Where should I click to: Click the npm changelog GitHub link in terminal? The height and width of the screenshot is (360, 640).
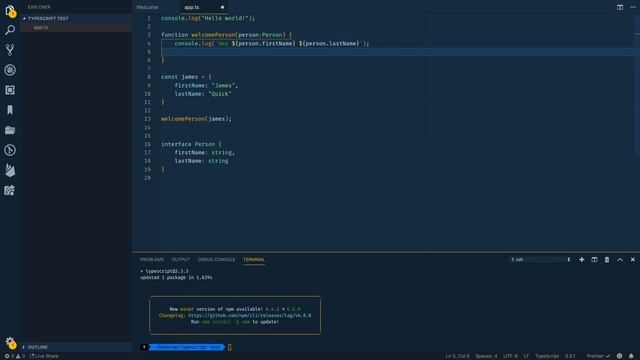(249, 316)
